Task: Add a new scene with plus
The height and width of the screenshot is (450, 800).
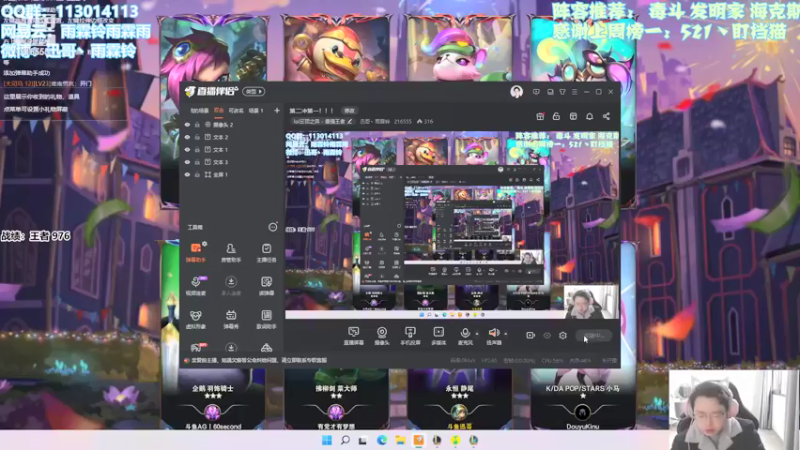Action: (277, 110)
